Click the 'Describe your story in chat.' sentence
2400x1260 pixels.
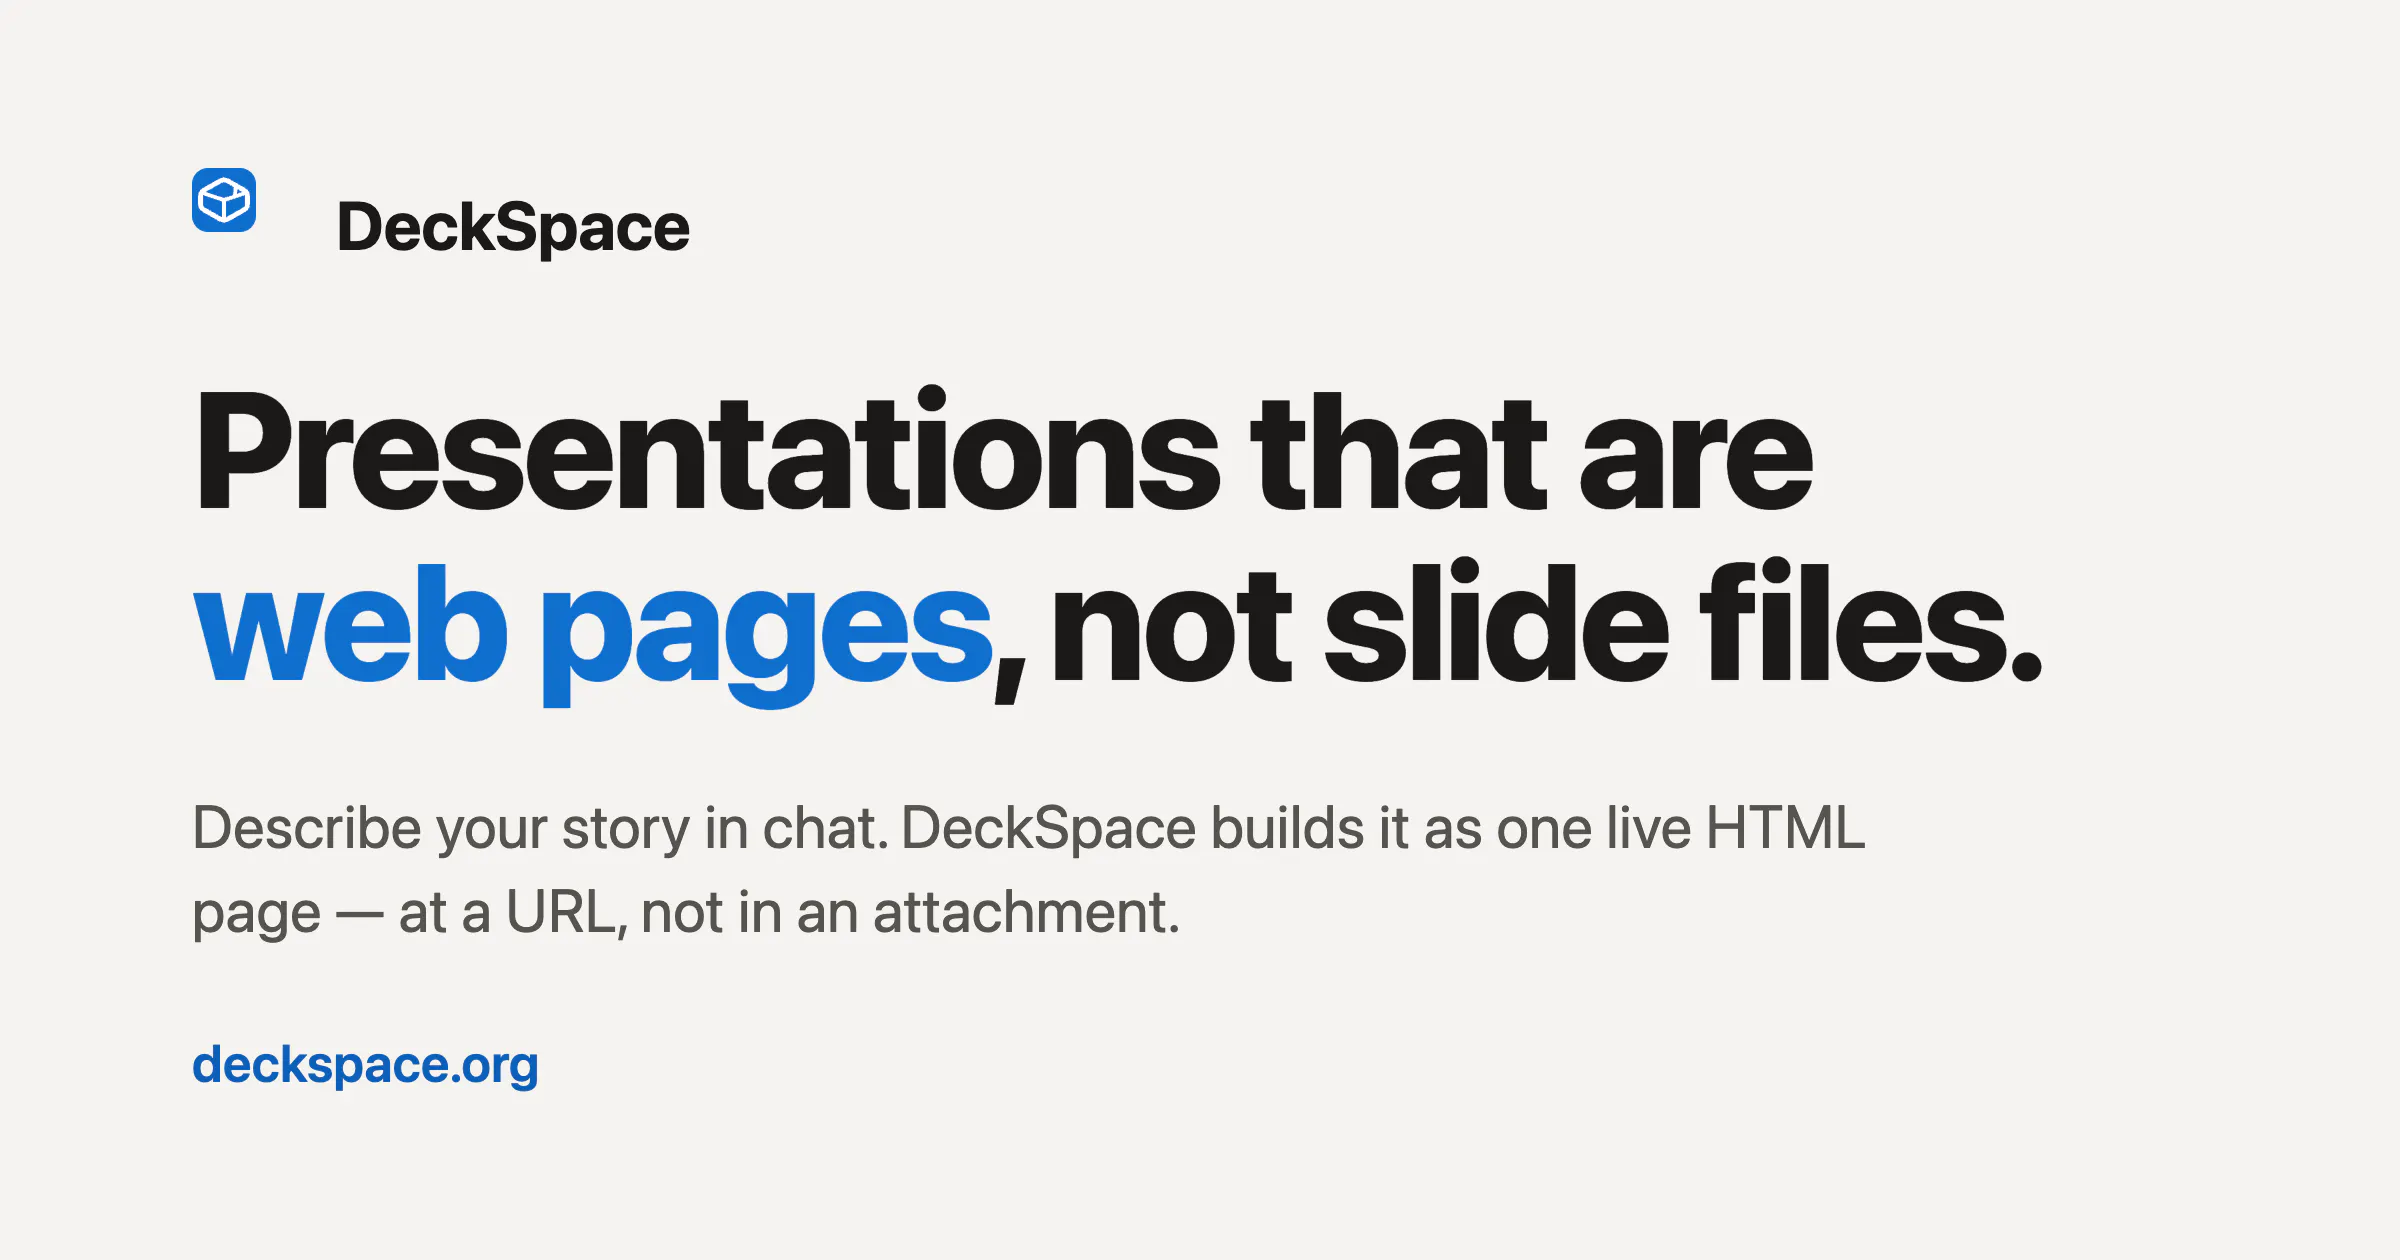541,829
